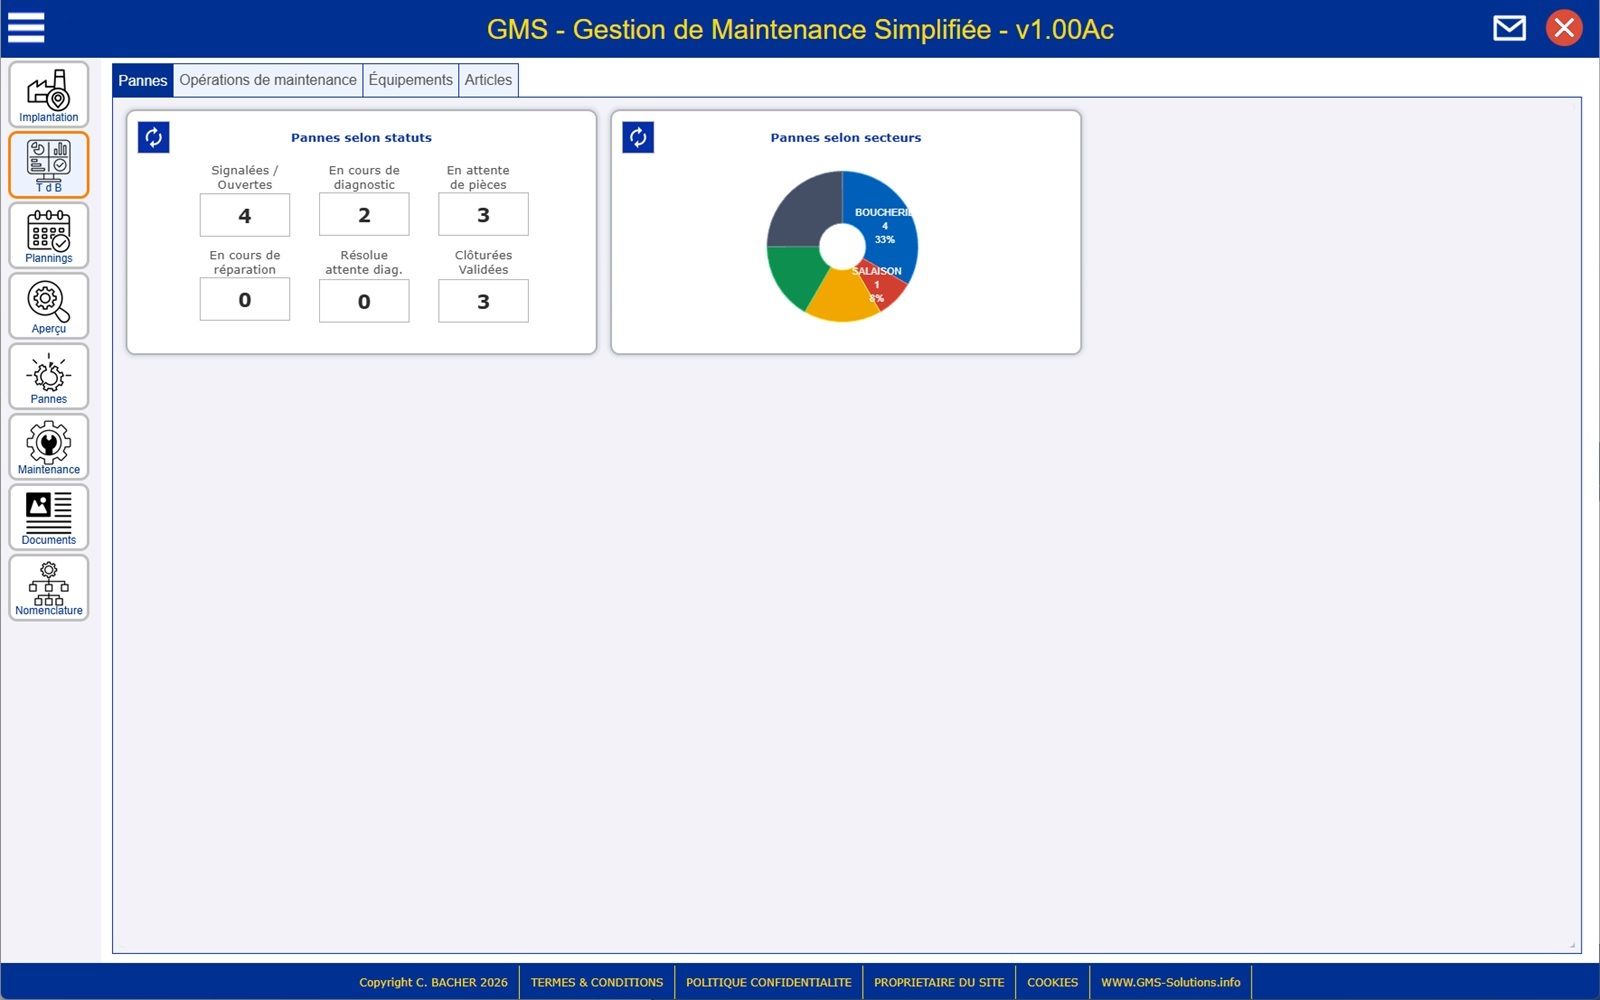Open the mail envelope icon
The height and width of the screenshot is (1000, 1600).
tap(1509, 28)
